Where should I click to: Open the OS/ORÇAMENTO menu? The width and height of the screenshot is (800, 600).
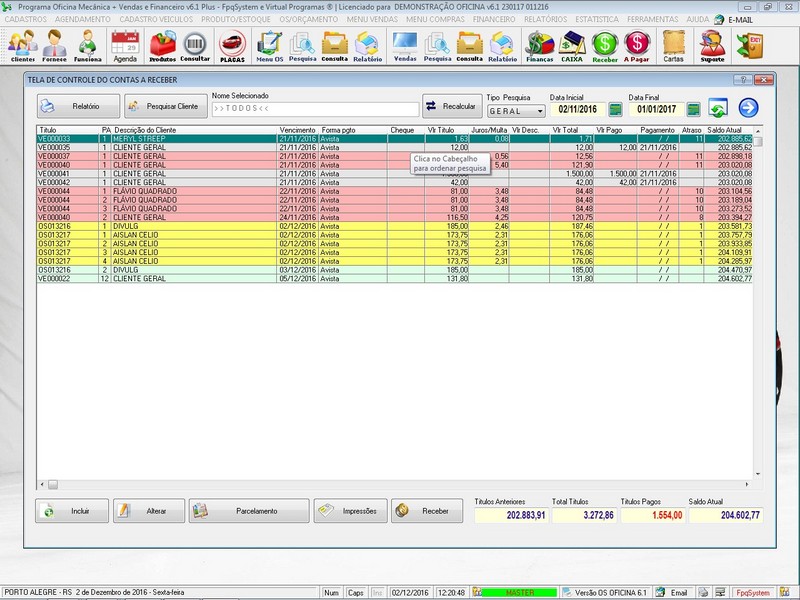309,19
